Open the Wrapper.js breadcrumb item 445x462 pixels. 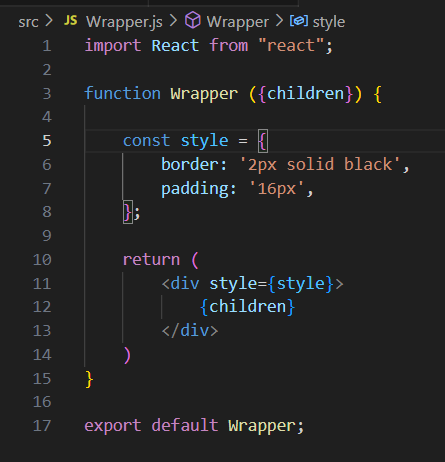(x=124, y=22)
